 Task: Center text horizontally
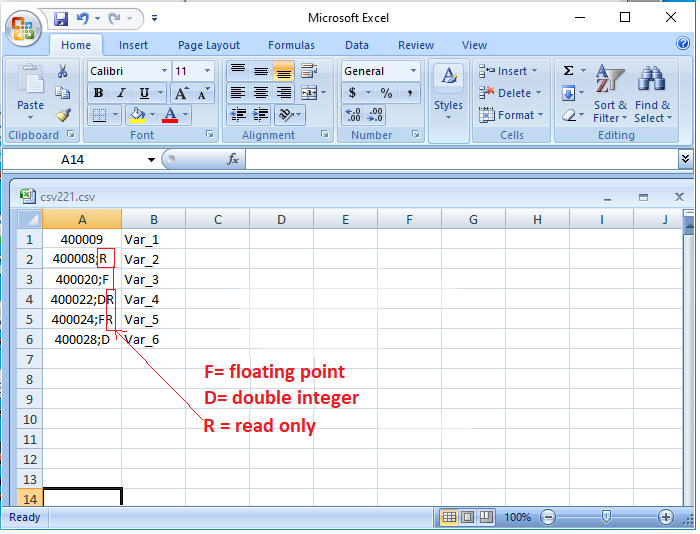(261, 93)
